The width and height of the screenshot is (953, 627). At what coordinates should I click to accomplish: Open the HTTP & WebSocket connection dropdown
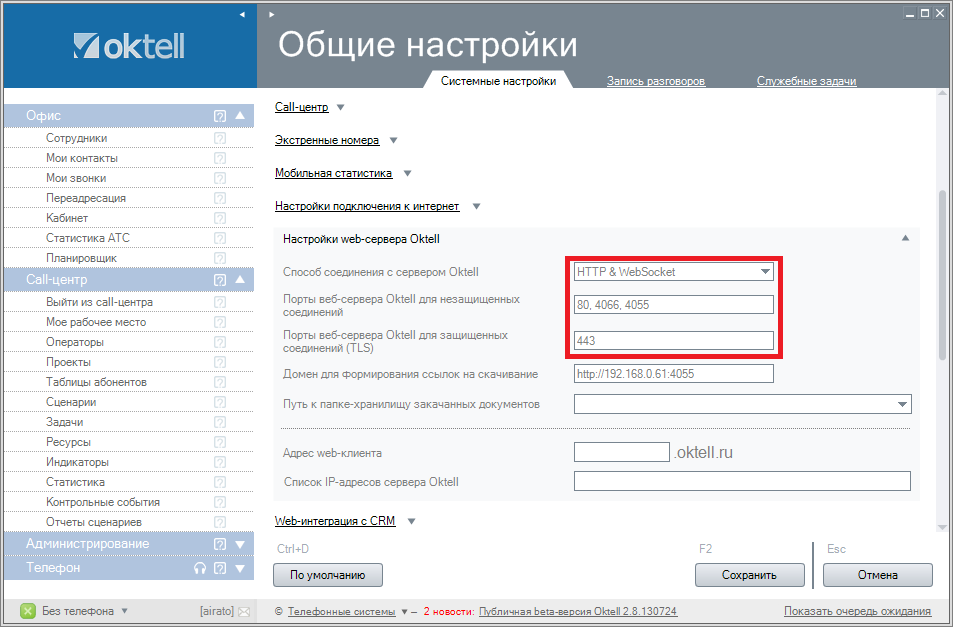765,272
